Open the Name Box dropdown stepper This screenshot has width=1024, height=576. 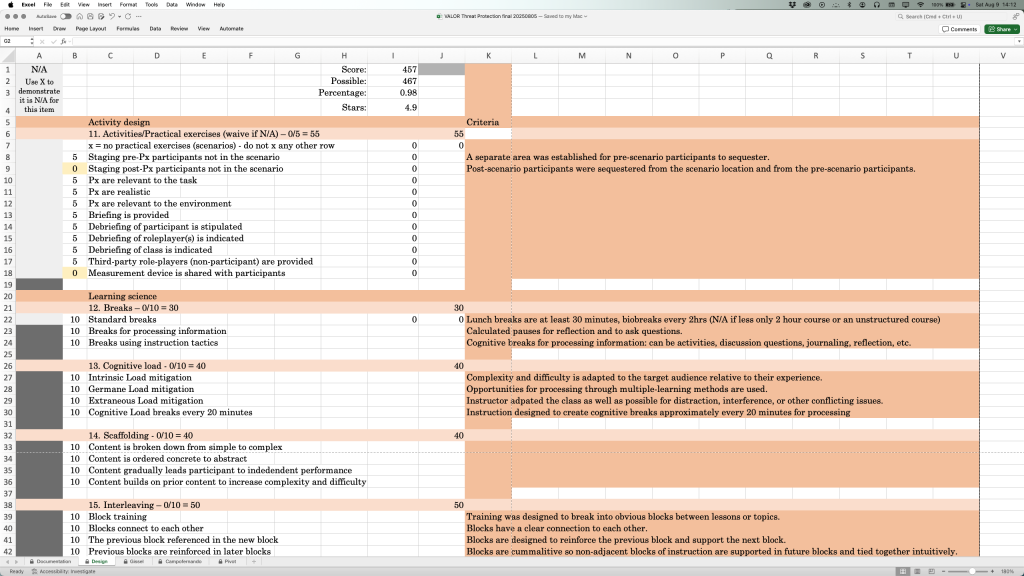(x=32, y=41)
